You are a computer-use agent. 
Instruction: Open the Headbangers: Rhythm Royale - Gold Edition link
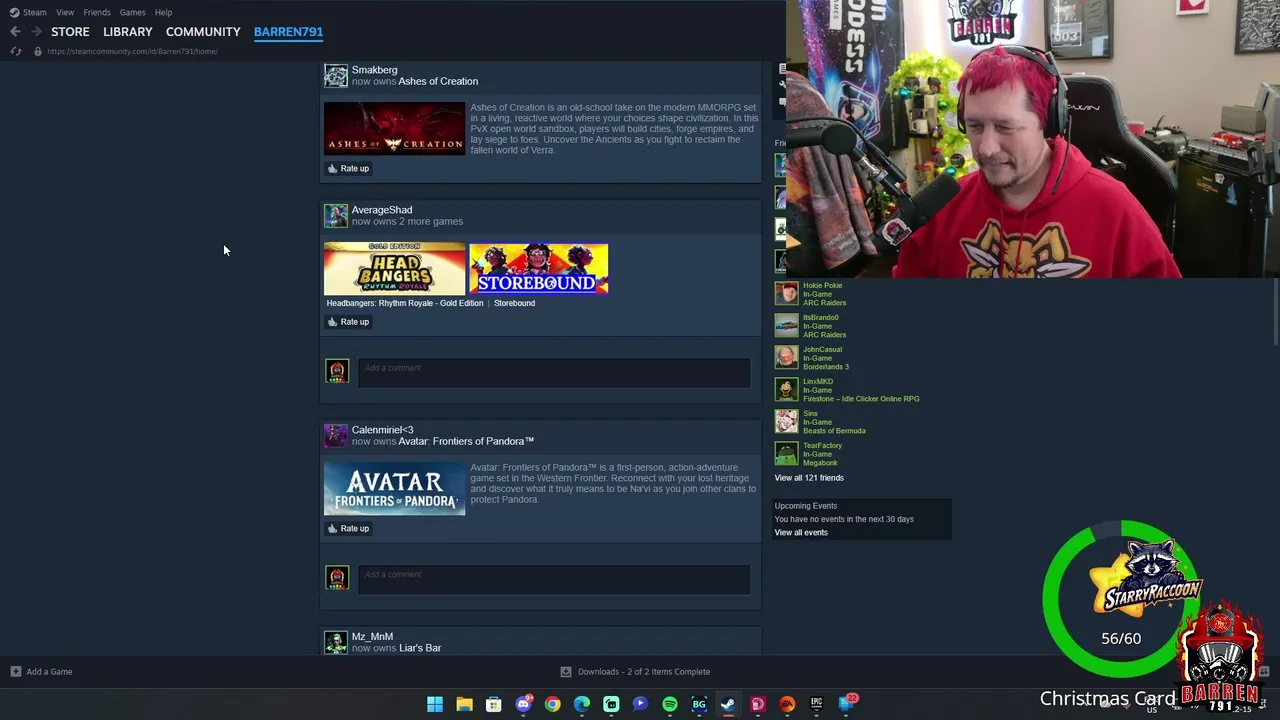pos(405,303)
